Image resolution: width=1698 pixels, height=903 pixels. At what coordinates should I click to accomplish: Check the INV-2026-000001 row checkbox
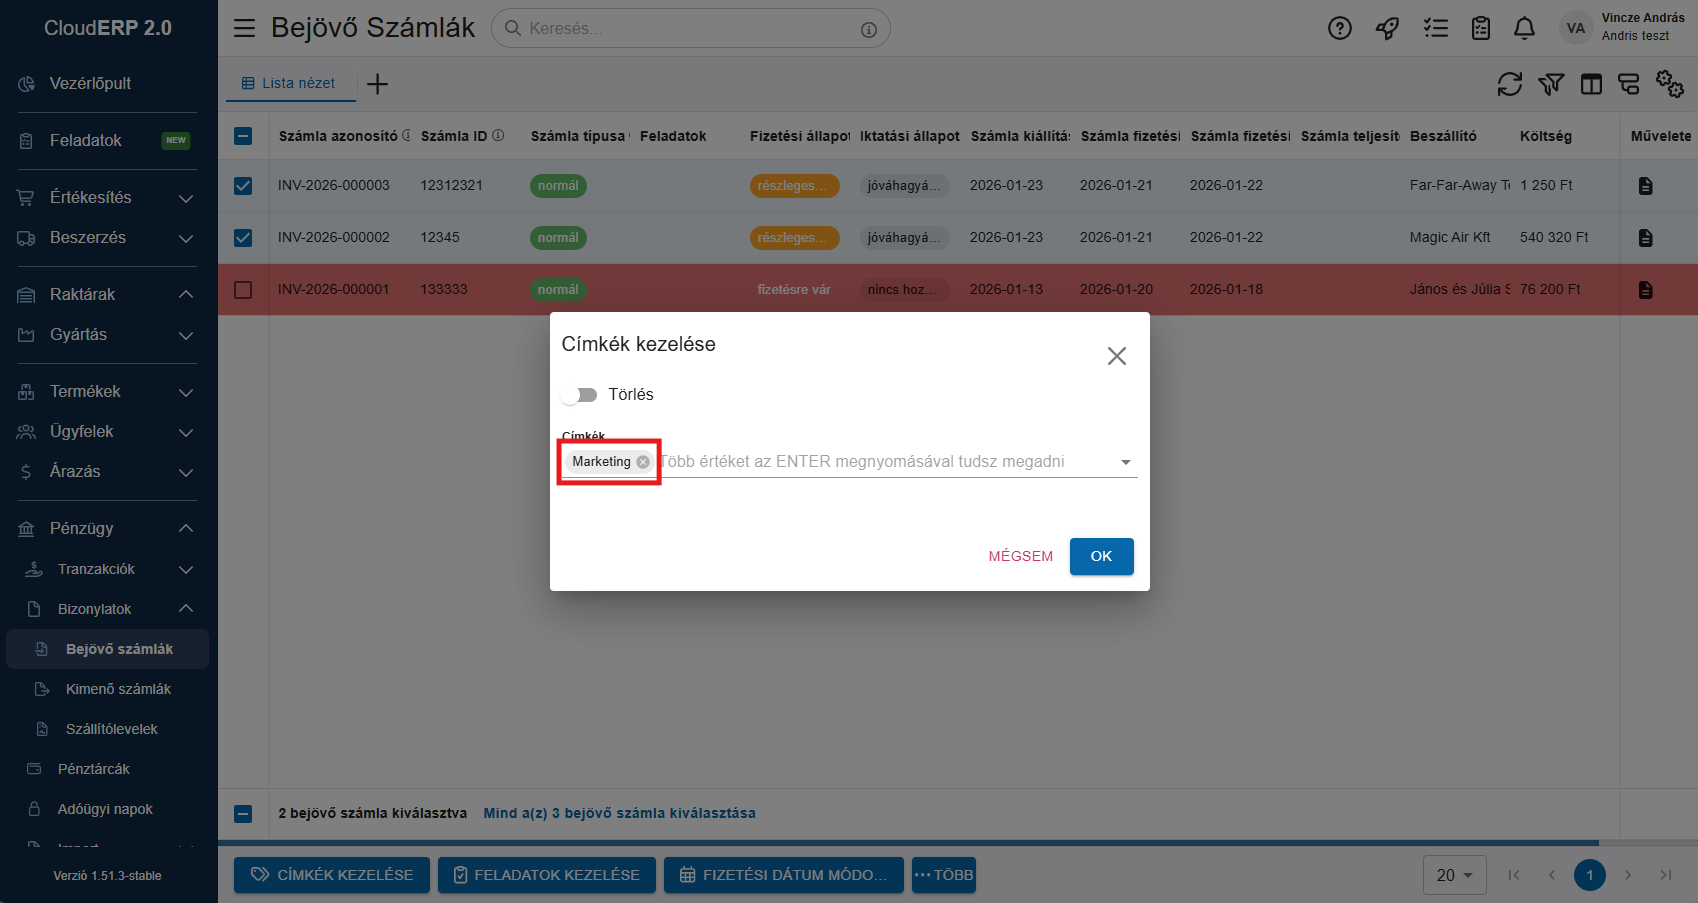pyautogui.click(x=243, y=290)
